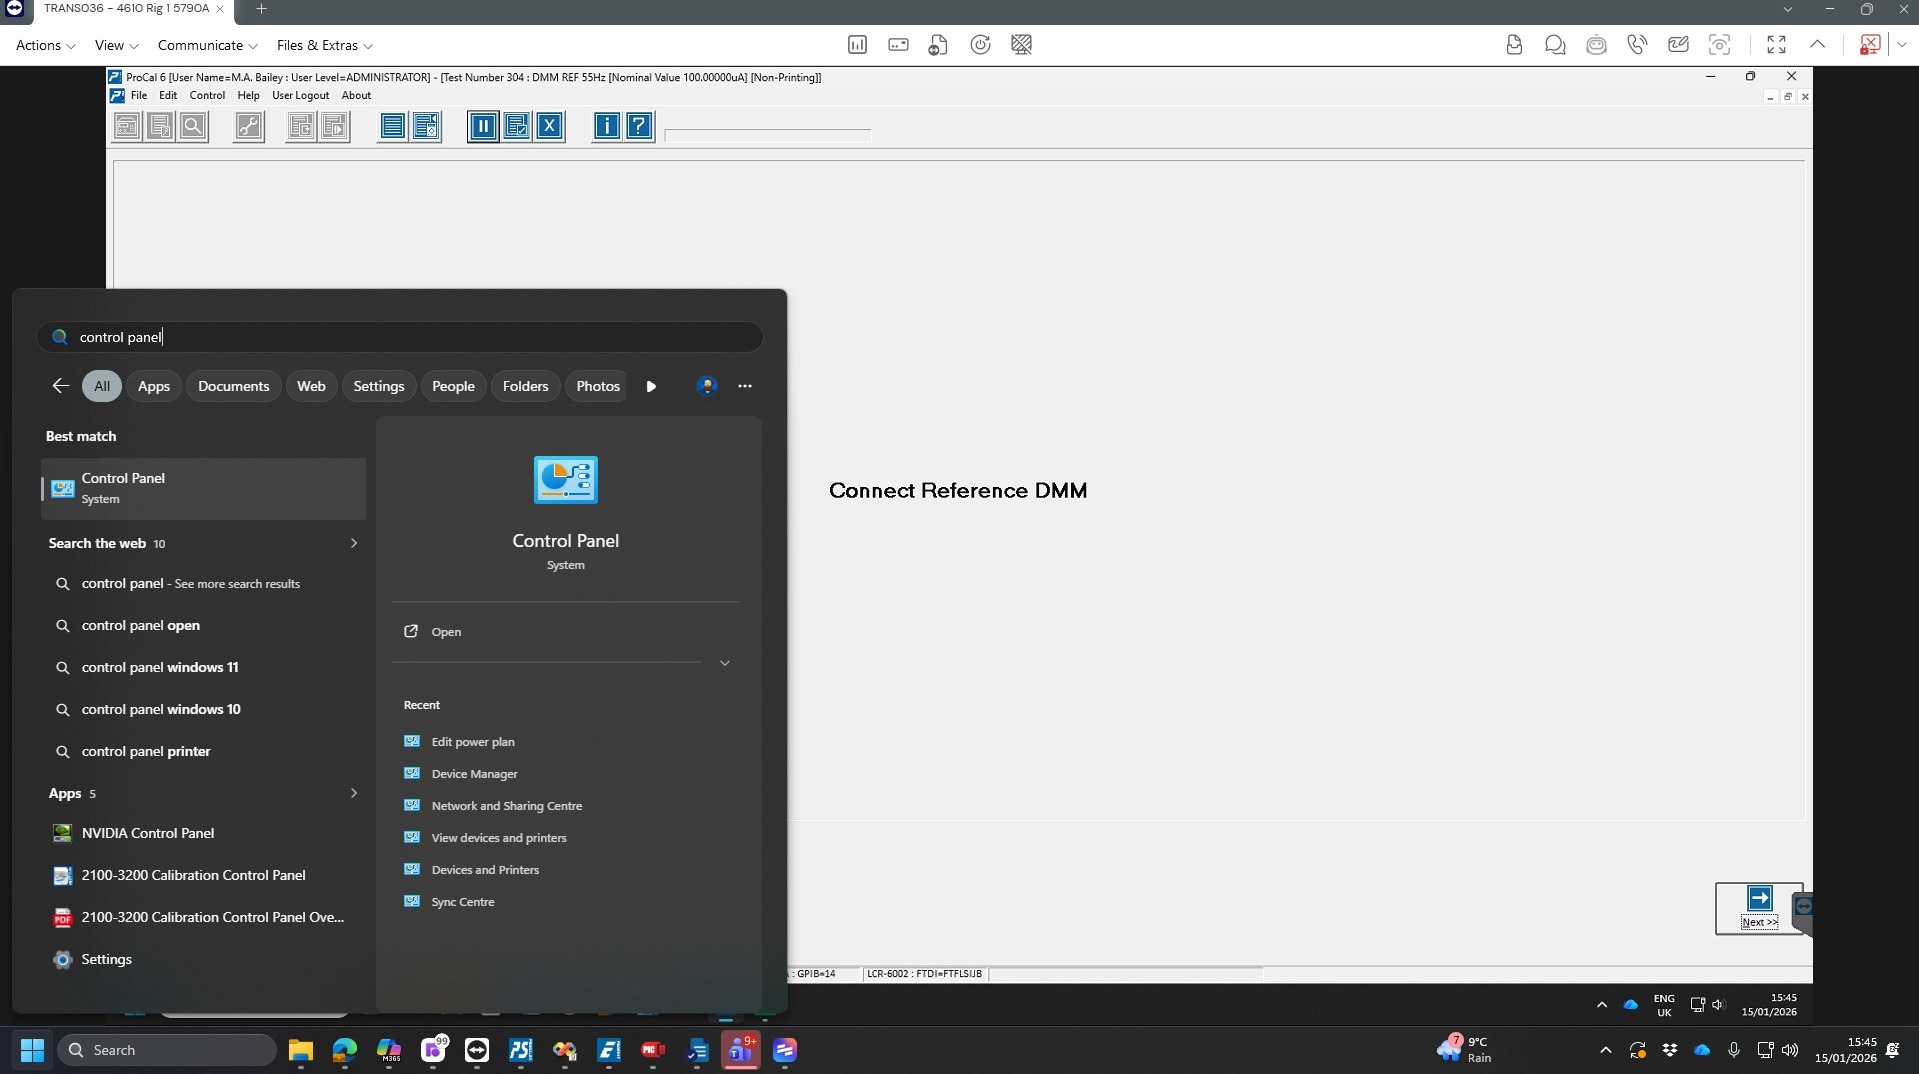Viewport: 1919px width, 1074px height.
Task: Open the View dropdown menu
Action: pos(116,45)
